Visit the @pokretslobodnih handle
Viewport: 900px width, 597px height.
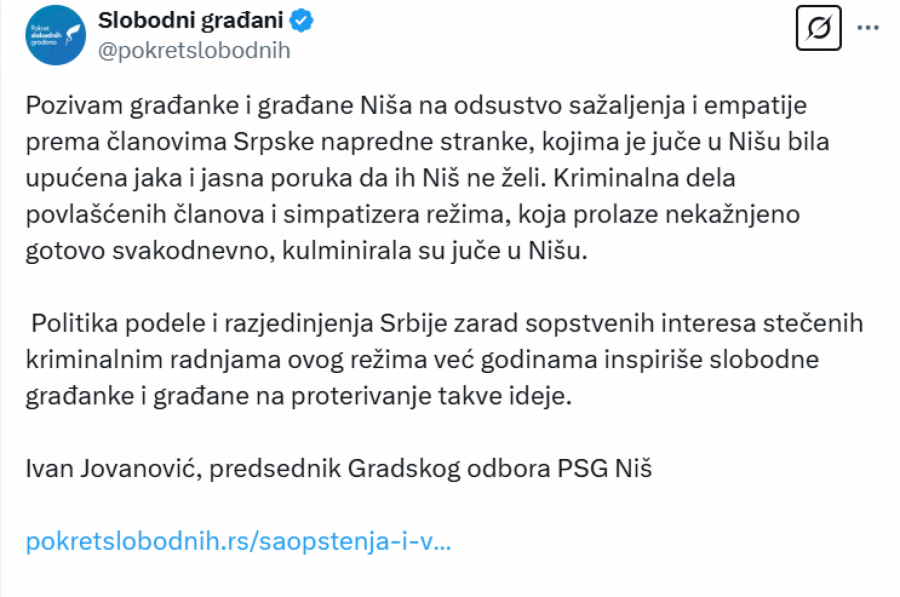194,51
